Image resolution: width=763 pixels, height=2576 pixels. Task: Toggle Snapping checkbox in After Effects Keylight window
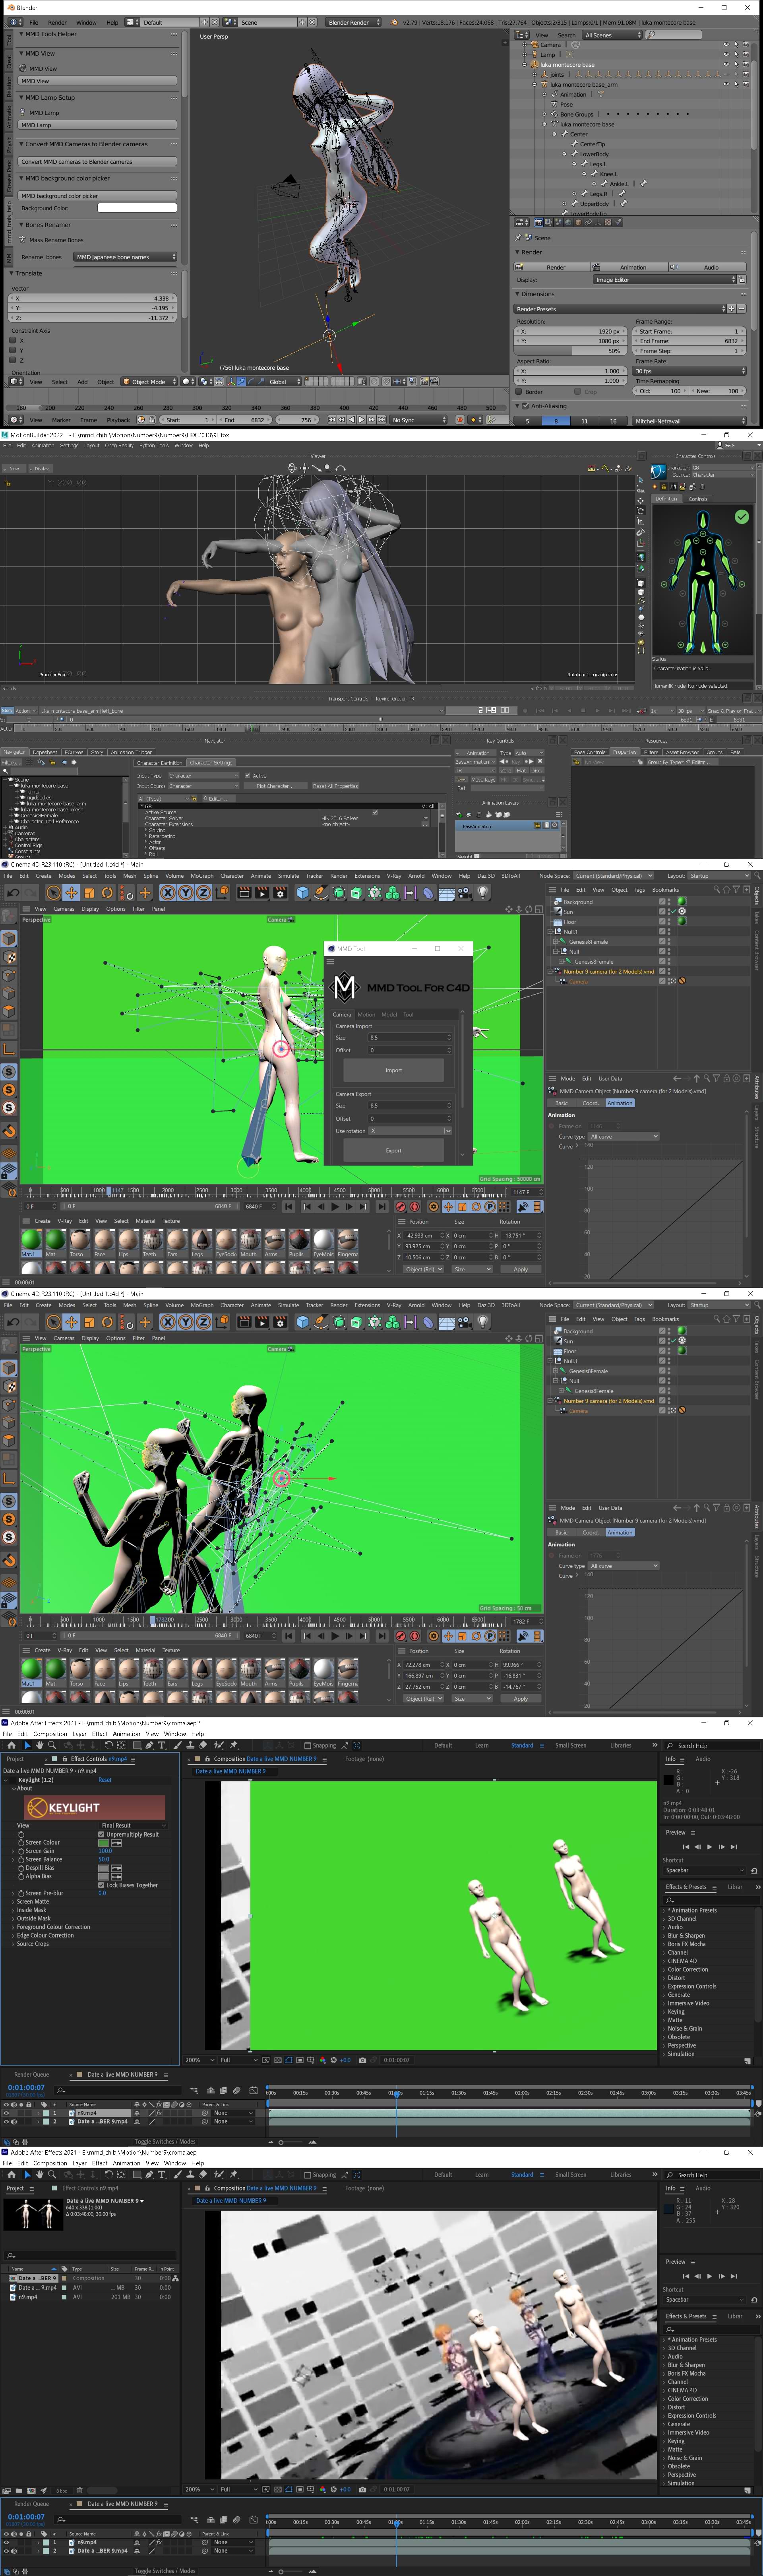click(308, 1746)
